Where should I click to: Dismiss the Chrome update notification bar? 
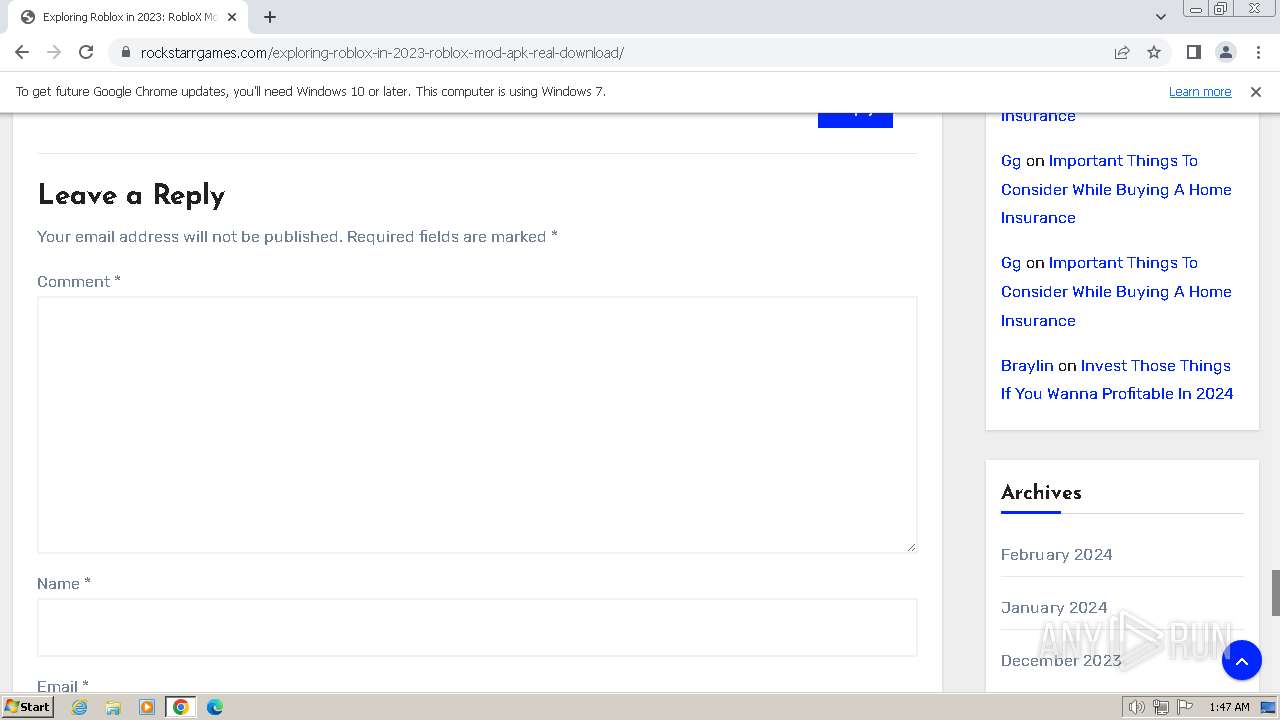tap(1256, 91)
